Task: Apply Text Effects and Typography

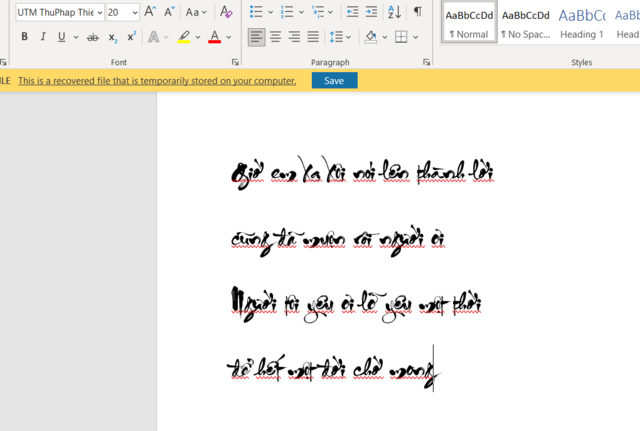Action: (x=154, y=37)
